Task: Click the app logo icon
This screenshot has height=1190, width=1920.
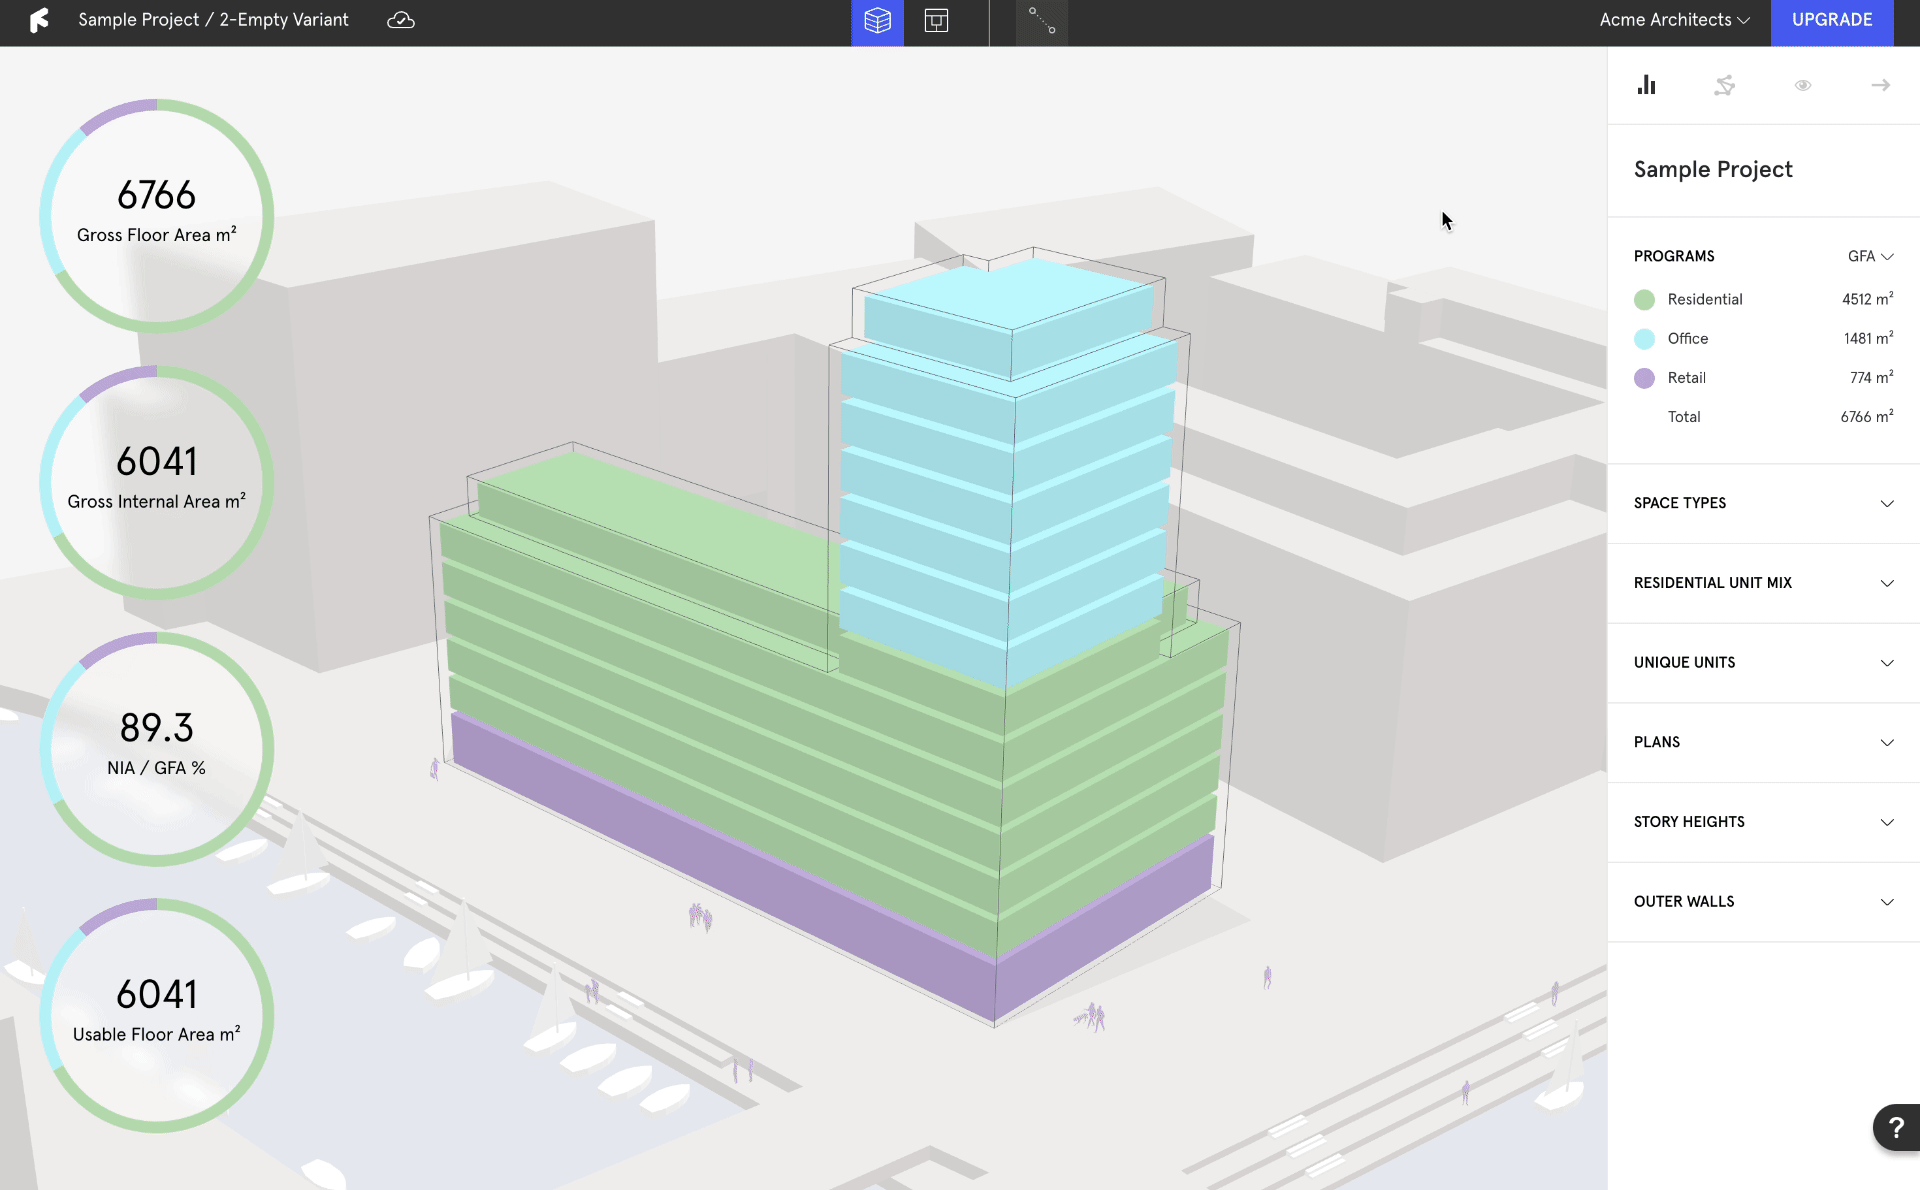Action: tap(39, 20)
